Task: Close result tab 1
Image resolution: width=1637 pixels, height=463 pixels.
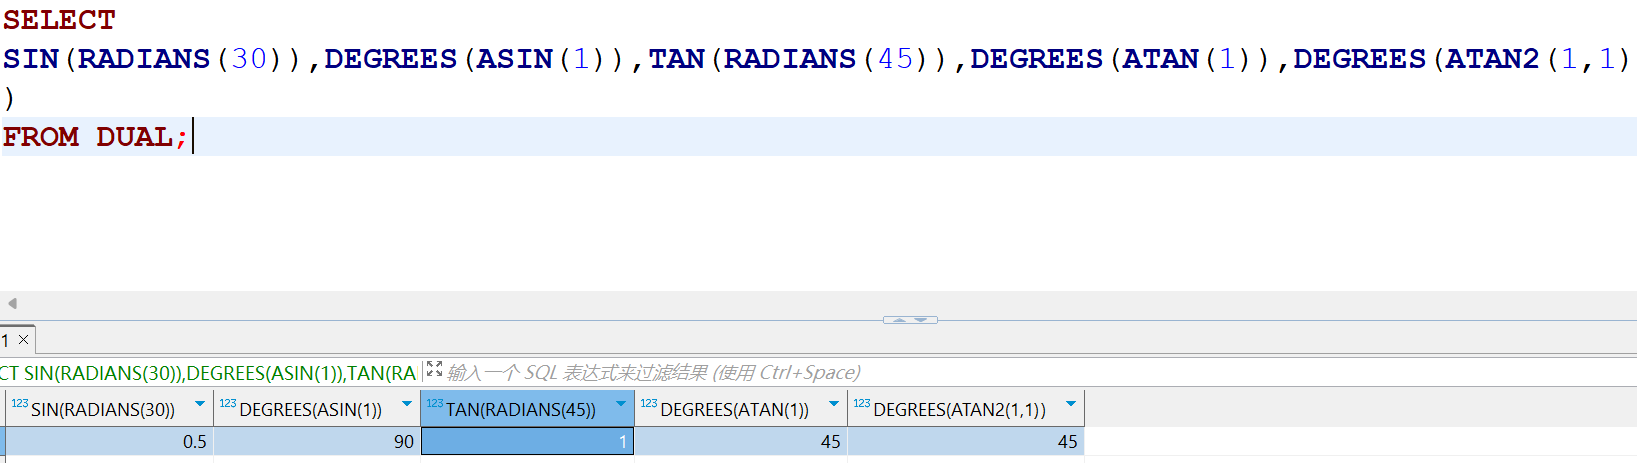Action: pos(24,340)
